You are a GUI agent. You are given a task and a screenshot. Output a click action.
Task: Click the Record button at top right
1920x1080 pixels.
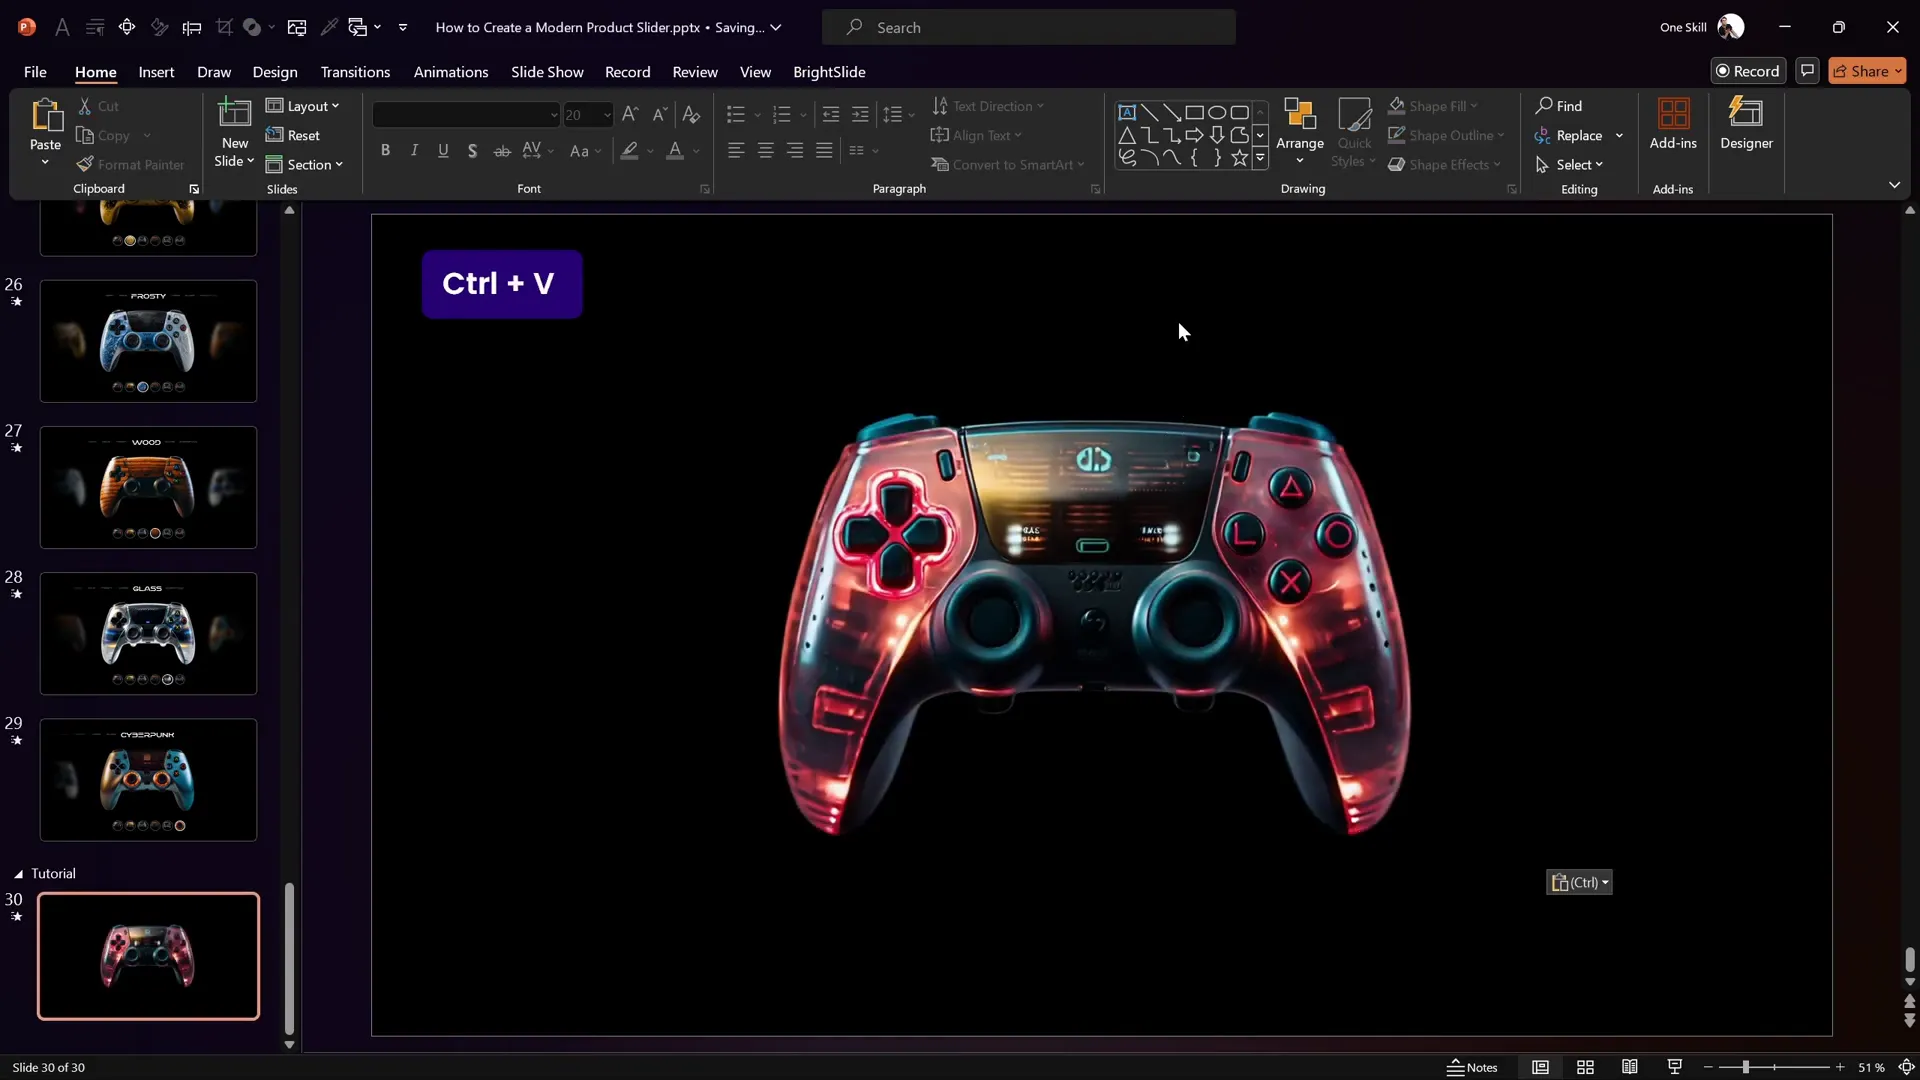point(1748,71)
